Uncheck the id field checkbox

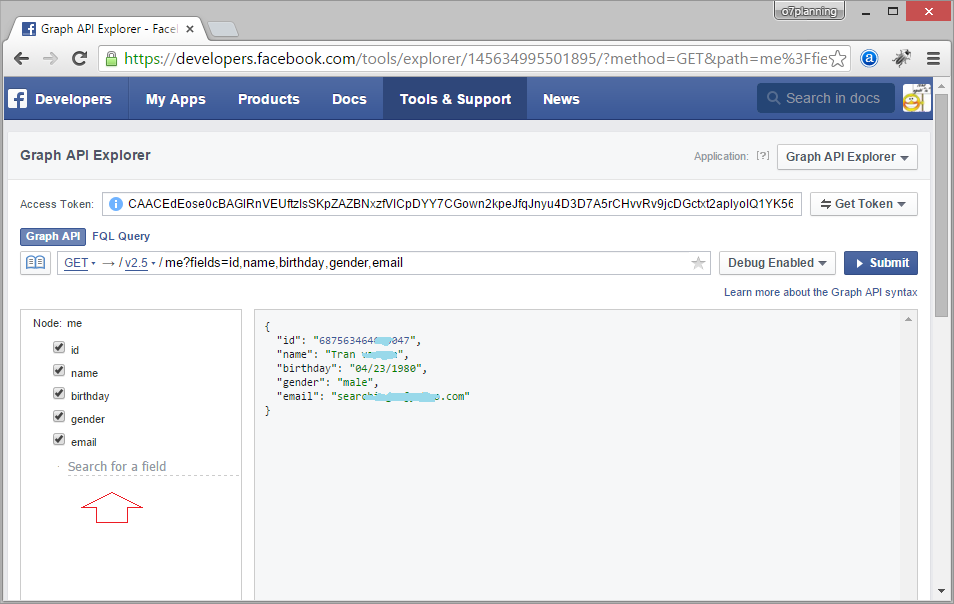coord(59,347)
